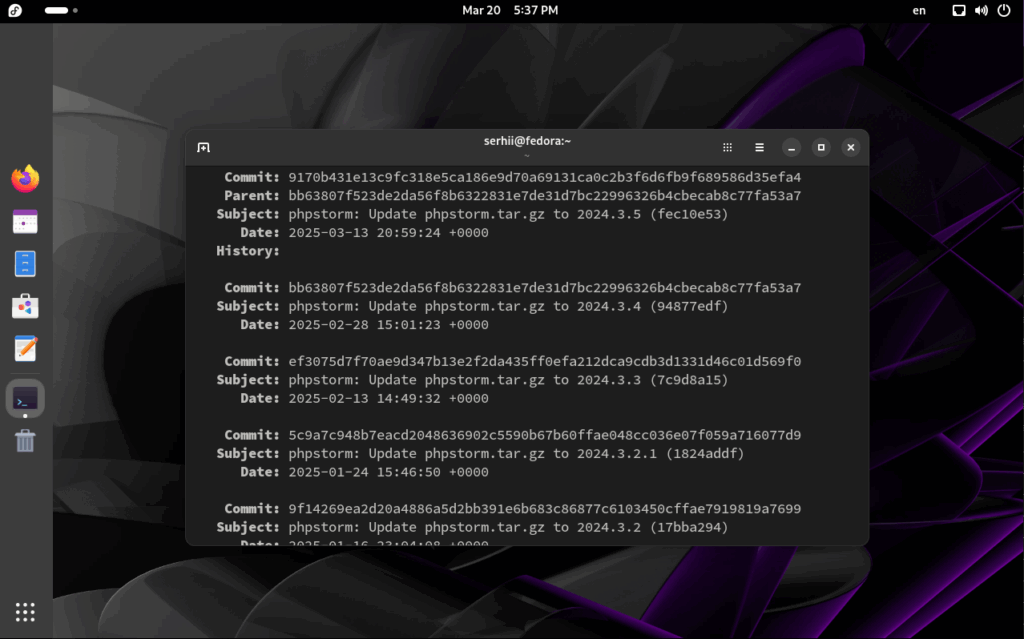Click the network status icon in top bar
The image size is (1024, 639).
coord(959,10)
